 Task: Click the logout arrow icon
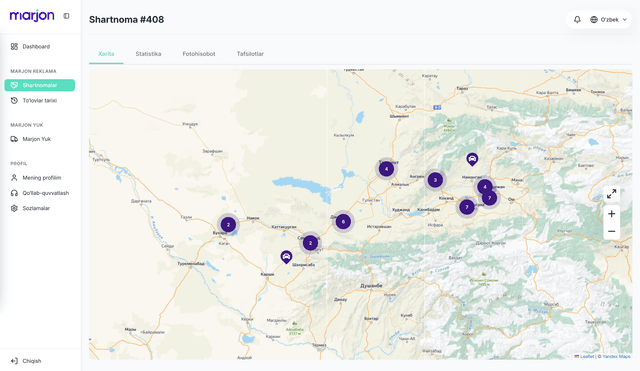pos(14,361)
